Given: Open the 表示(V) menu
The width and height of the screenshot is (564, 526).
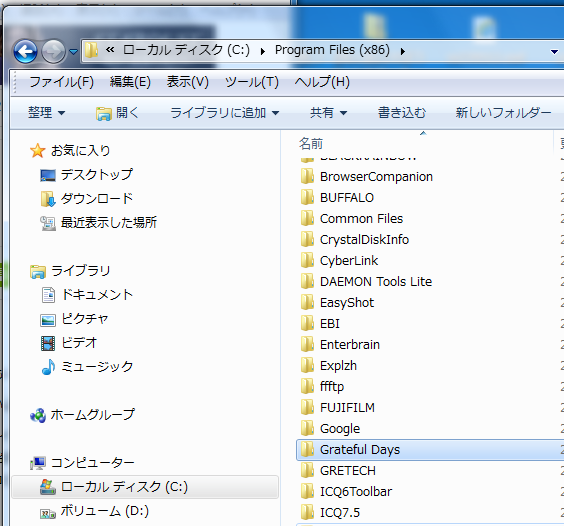Looking at the screenshot, I should 188,82.
